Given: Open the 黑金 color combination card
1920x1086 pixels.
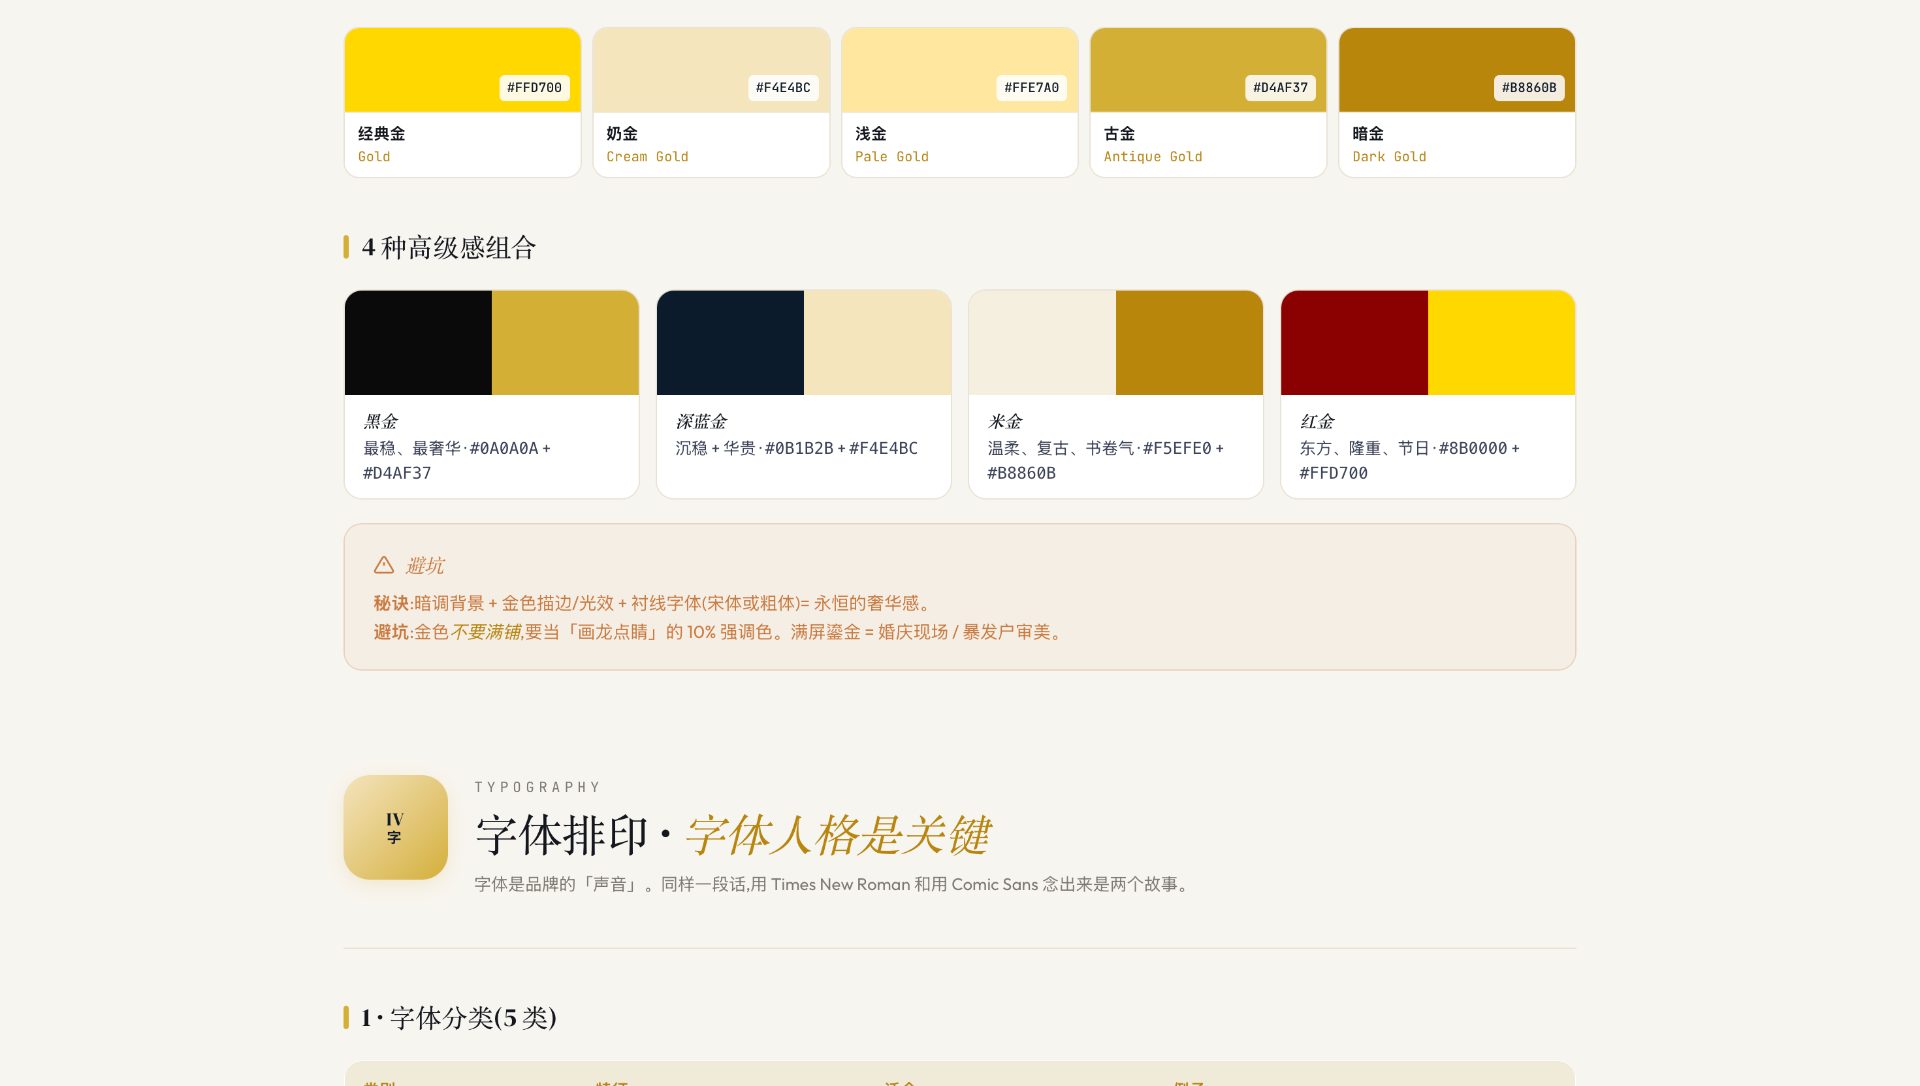Looking at the screenshot, I should 492,394.
